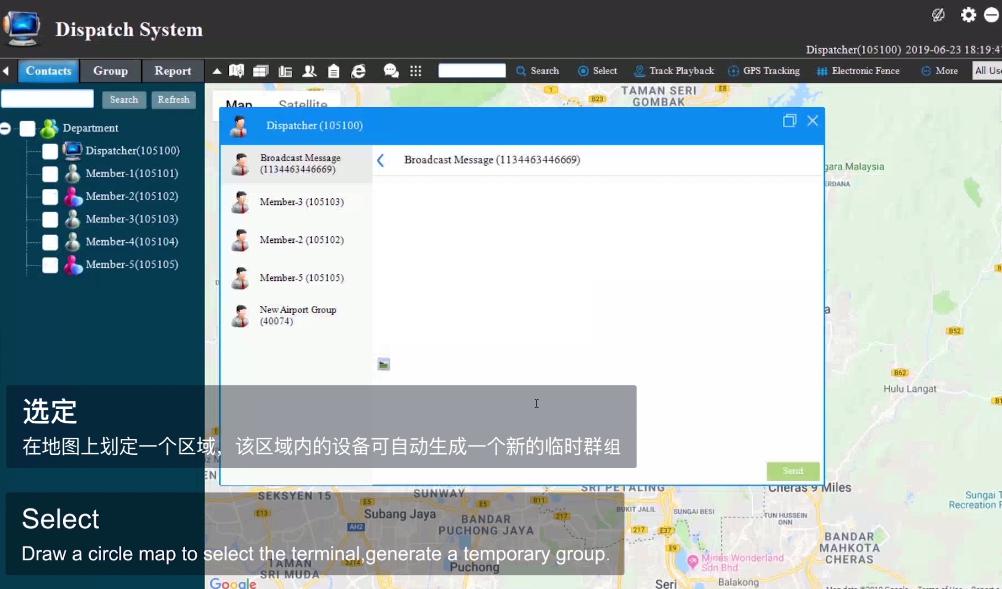Viewport: 1002px width, 589px height.
Task: Open Electronic Fence tool
Action: click(858, 71)
